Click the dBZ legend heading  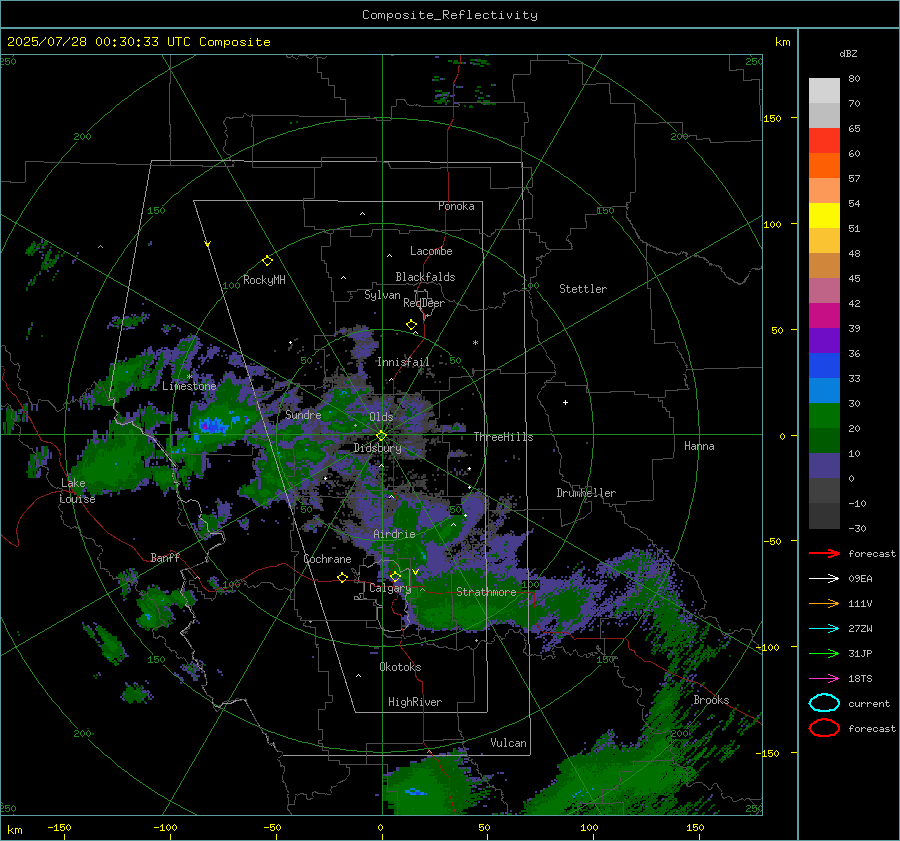[x=848, y=53]
